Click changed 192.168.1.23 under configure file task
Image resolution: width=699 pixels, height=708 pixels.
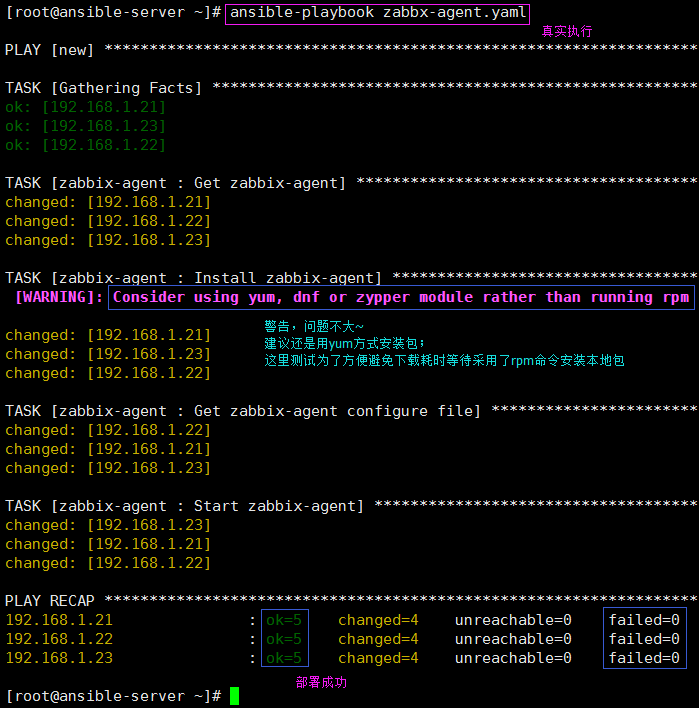click(108, 468)
